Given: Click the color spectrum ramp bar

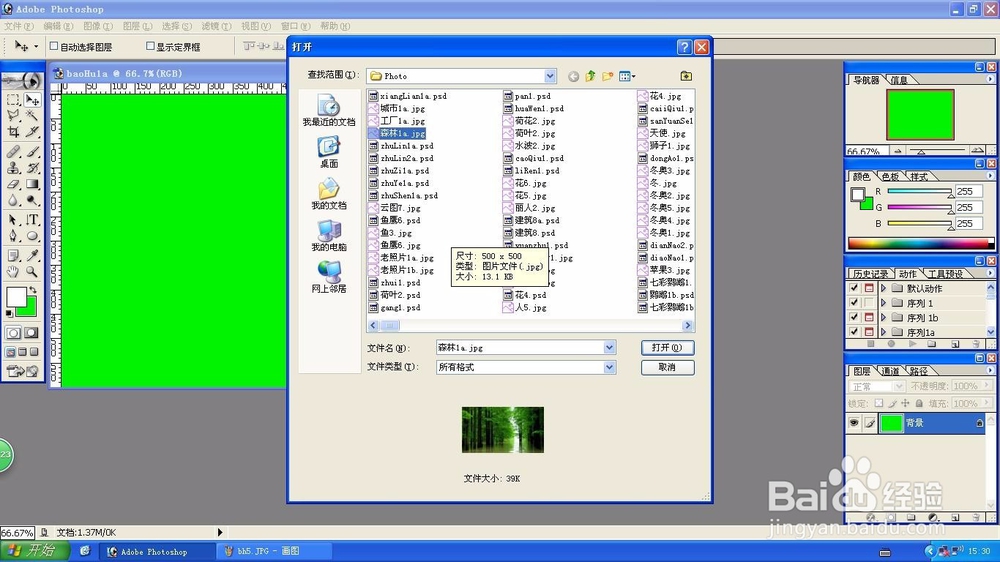Looking at the screenshot, I should 920,243.
